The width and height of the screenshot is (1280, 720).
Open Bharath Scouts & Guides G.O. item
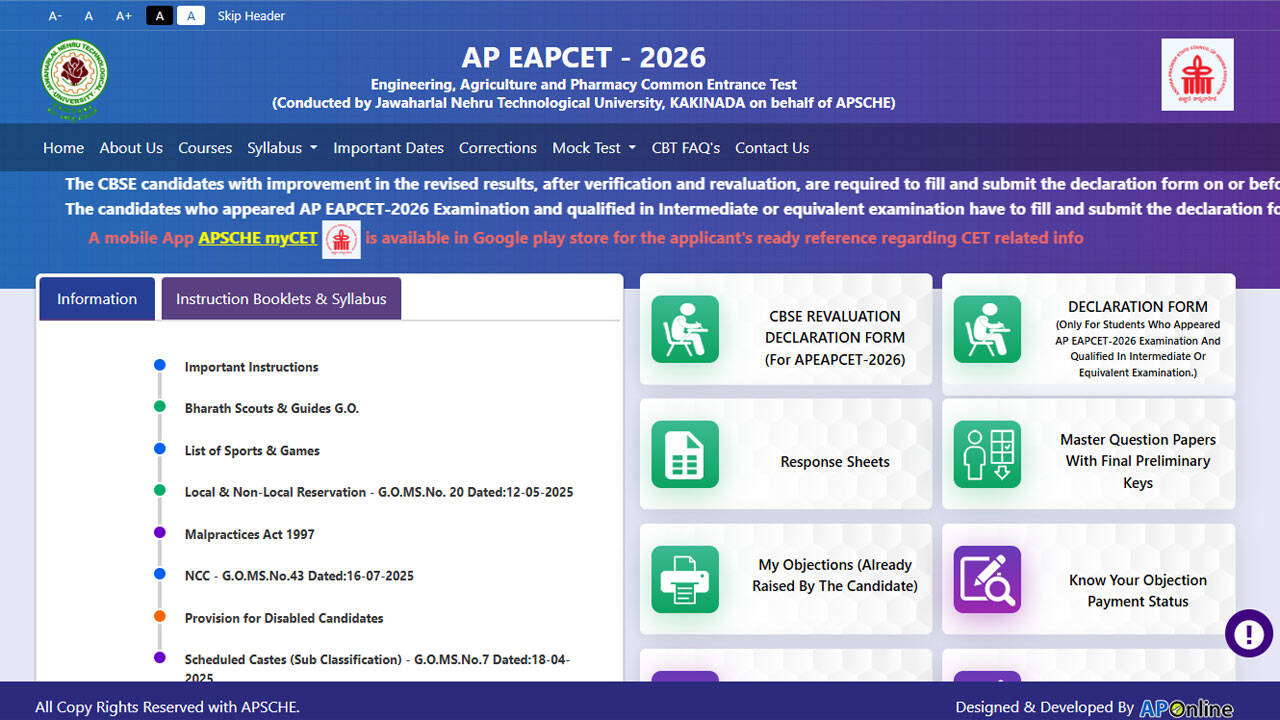[x=272, y=408]
